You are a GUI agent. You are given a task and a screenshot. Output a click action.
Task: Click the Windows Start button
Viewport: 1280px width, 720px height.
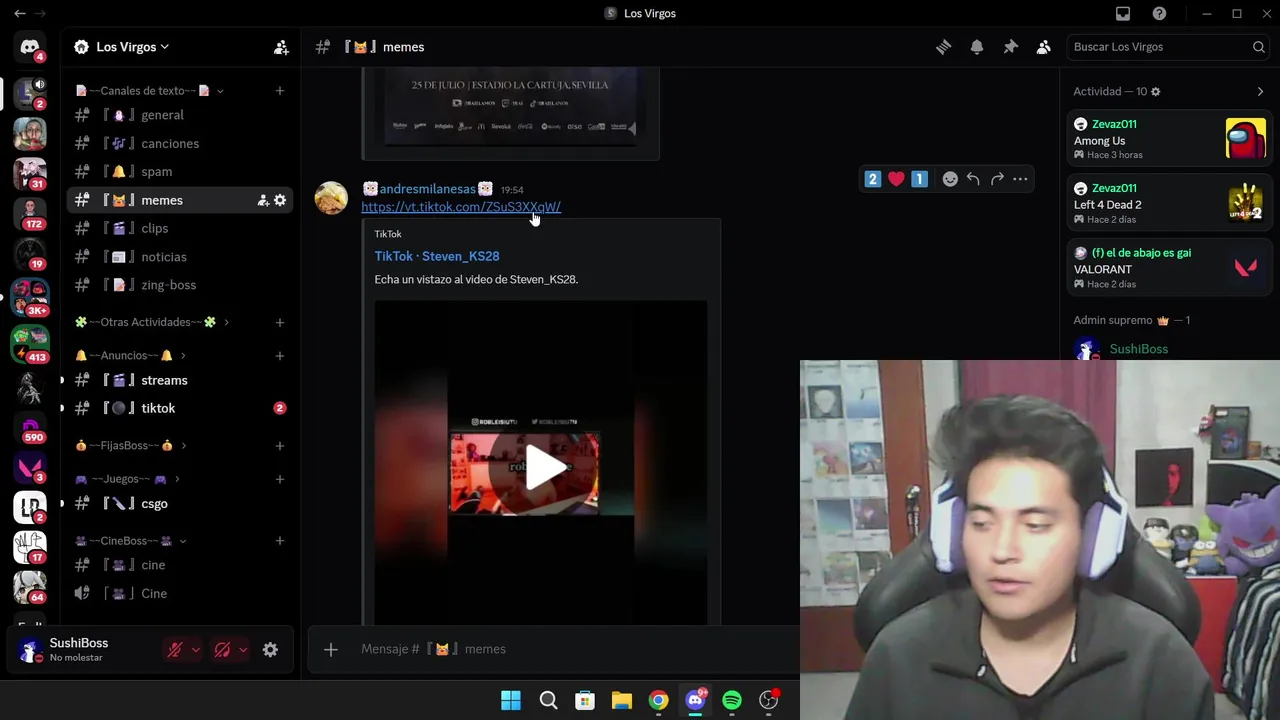(x=511, y=700)
